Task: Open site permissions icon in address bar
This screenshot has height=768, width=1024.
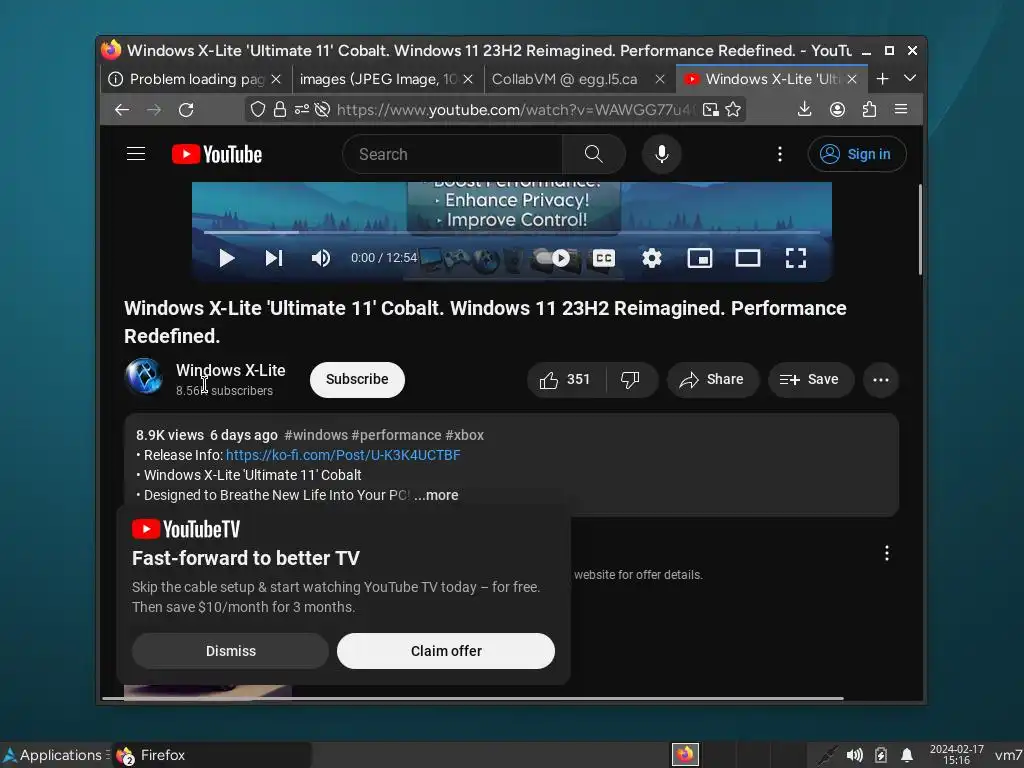Action: coord(301,110)
